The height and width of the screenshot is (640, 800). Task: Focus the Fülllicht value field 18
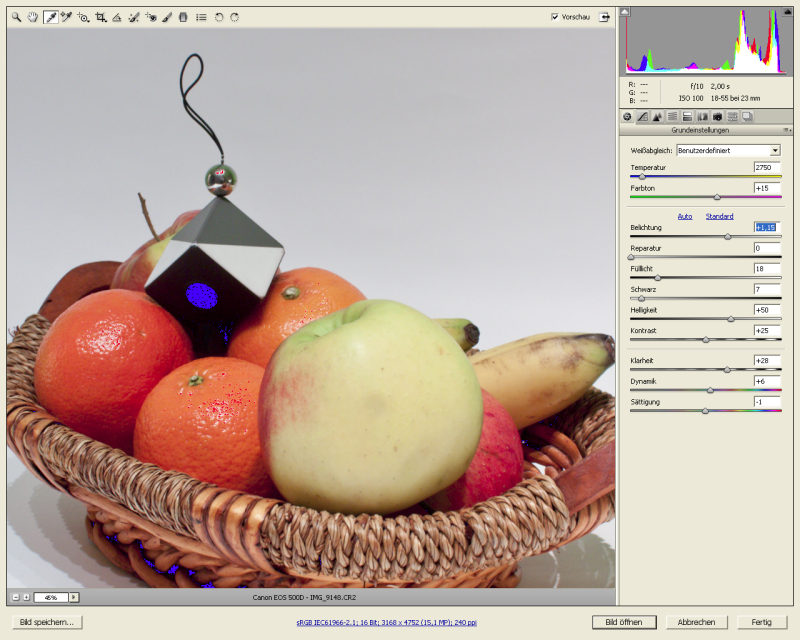[x=767, y=268]
